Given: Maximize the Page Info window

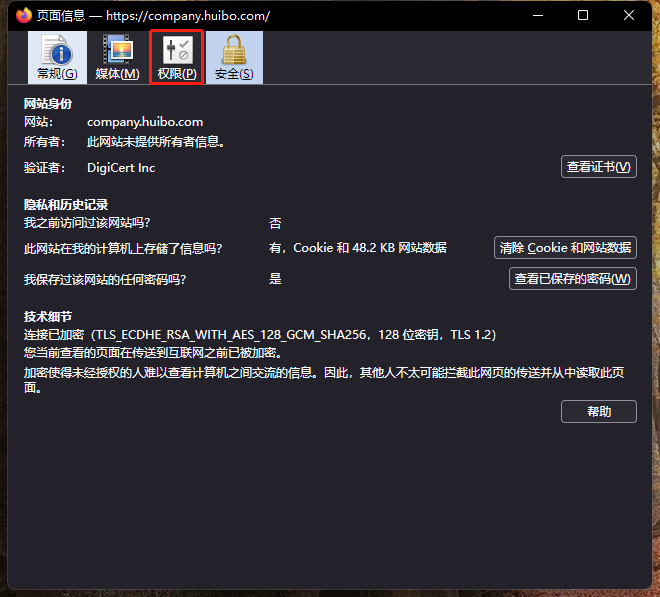Looking at the screenshot, I should pyautogui.click(x=583, y=16).
